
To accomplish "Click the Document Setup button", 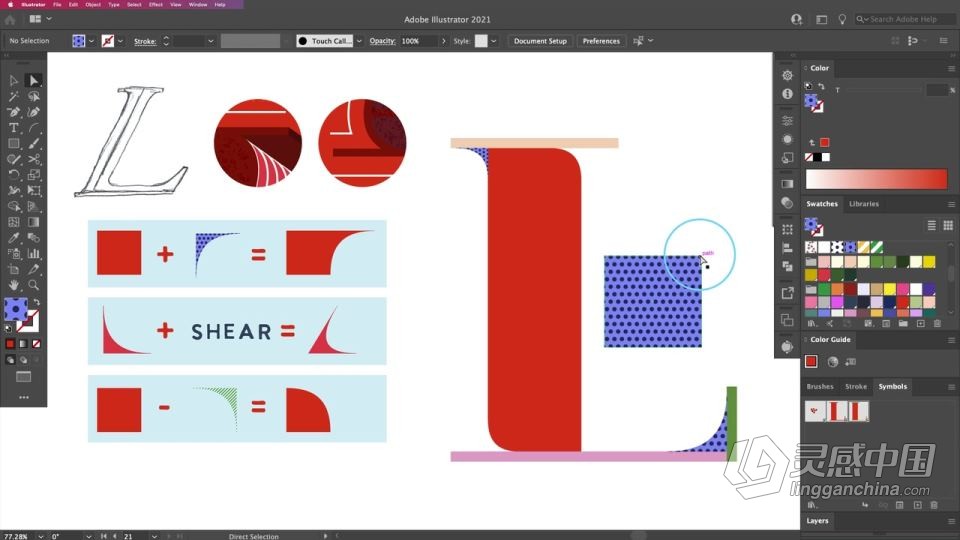I will (x=540, y=41).
